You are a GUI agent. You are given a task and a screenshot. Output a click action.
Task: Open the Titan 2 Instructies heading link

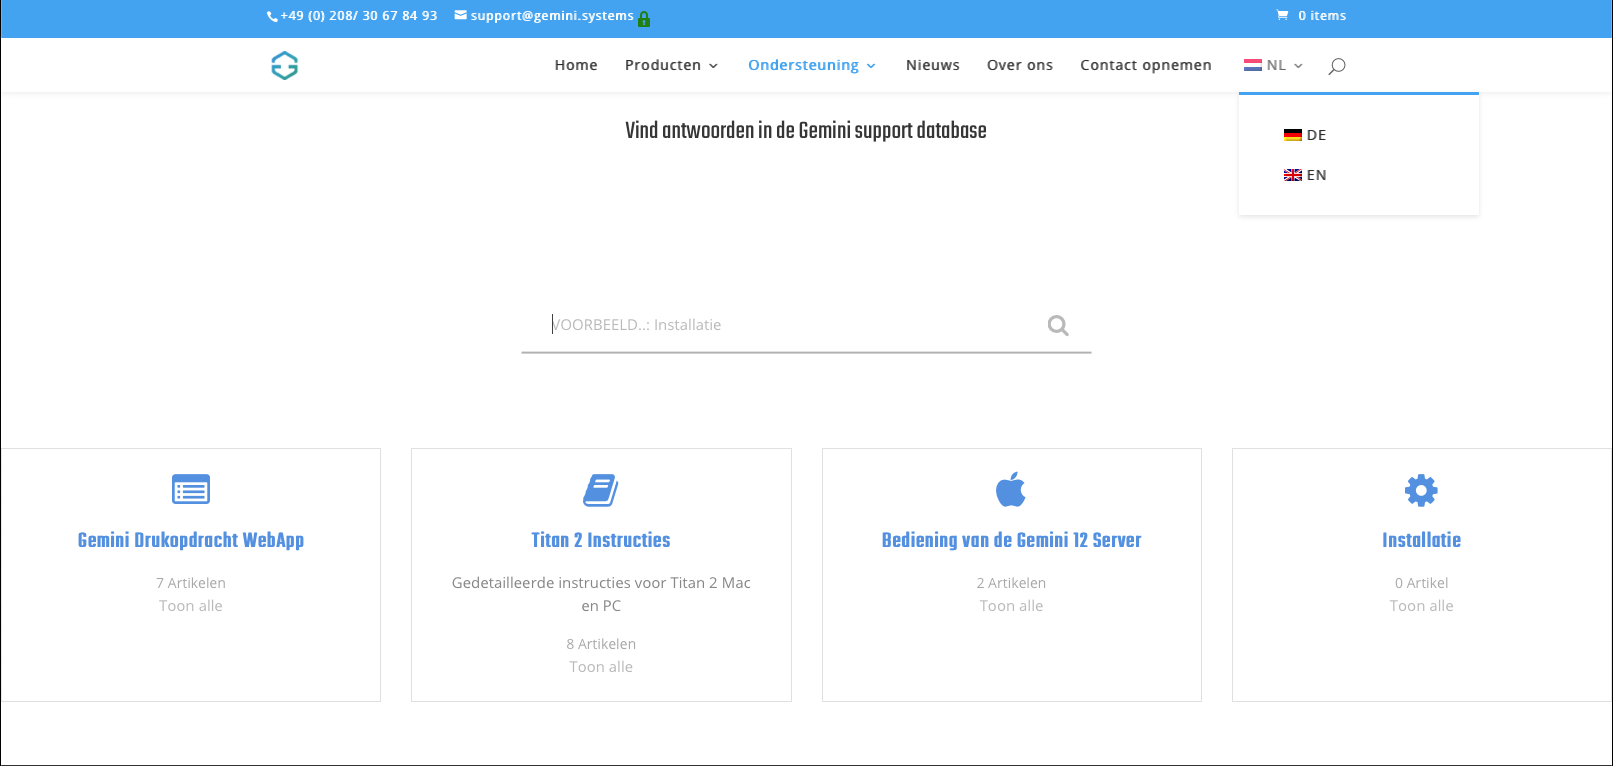[x=601, y=540]
